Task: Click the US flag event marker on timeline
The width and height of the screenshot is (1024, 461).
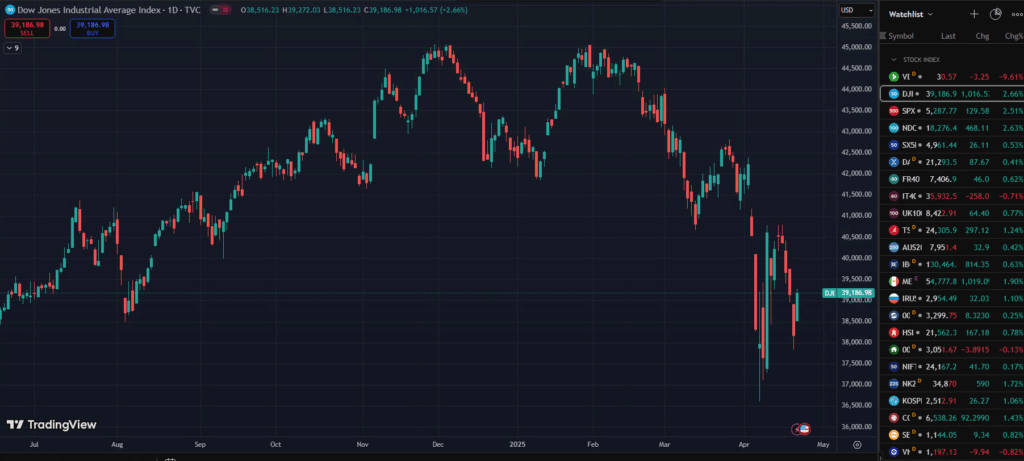Action: point(805,429)
